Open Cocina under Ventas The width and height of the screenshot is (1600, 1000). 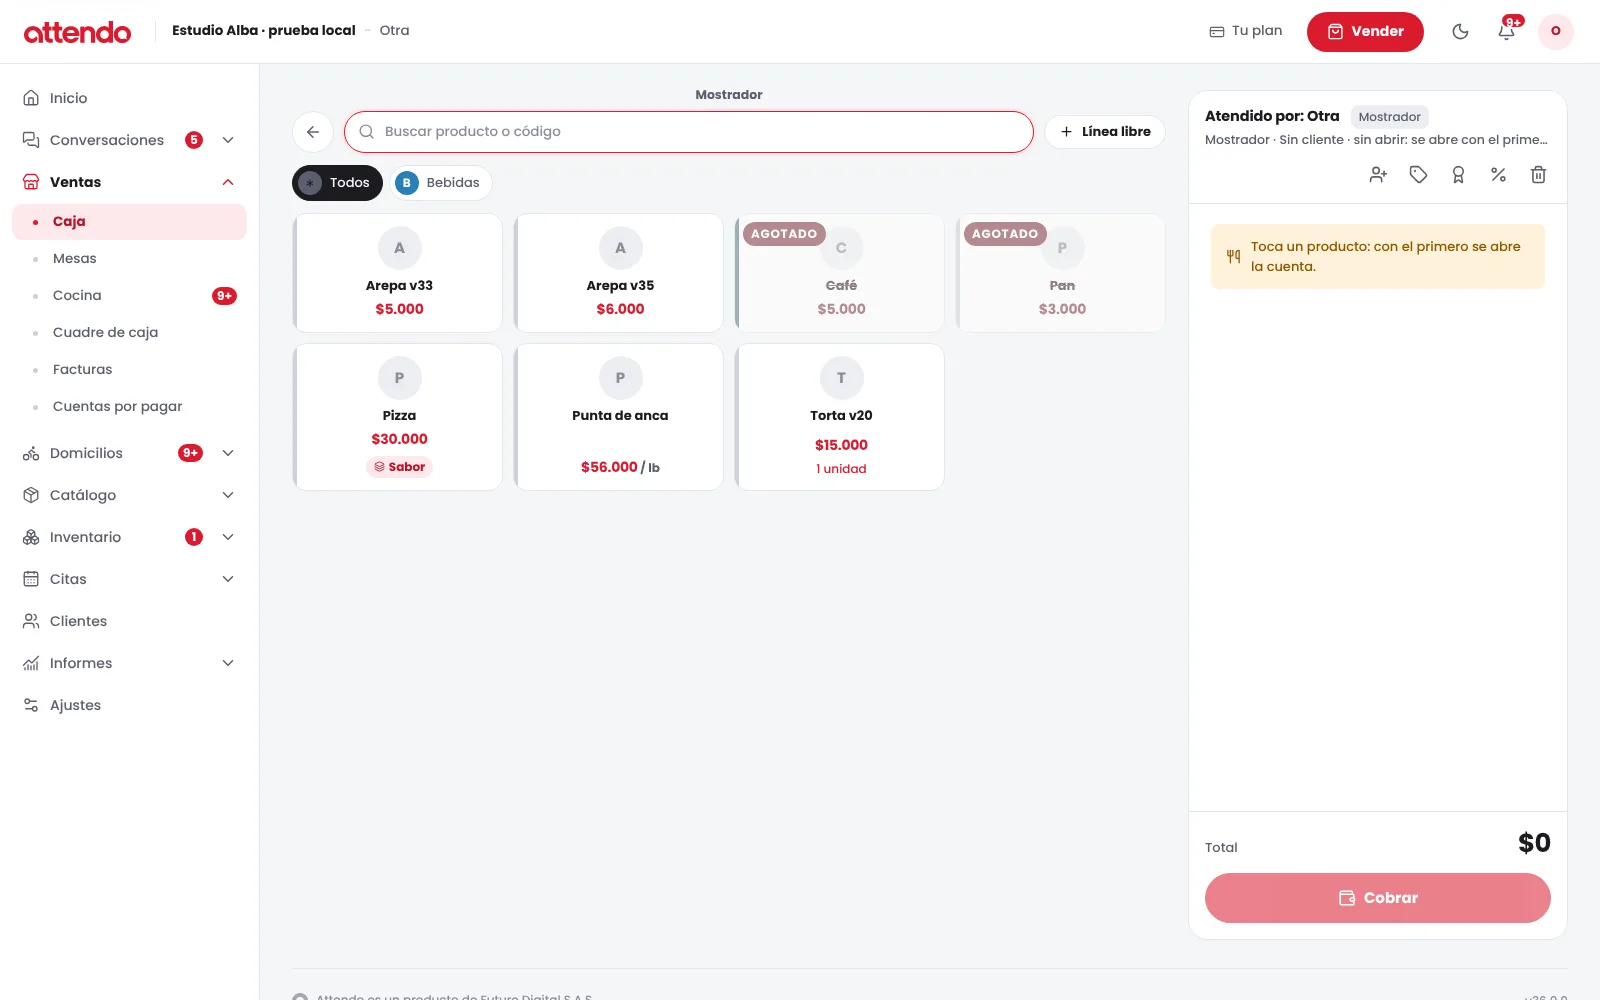coord(129,295)
